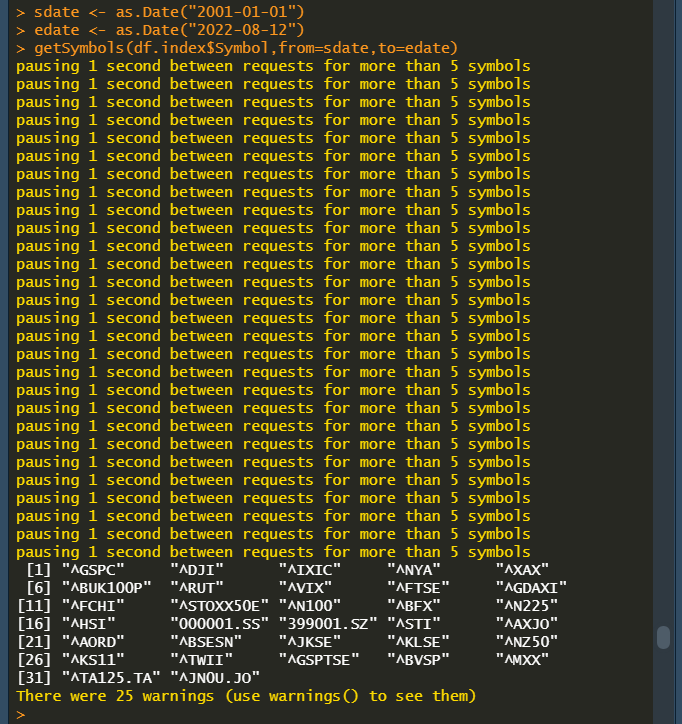Click the vertical scrollbar thumb
Viewport: 682px width, 724px height.
(663, 638)
